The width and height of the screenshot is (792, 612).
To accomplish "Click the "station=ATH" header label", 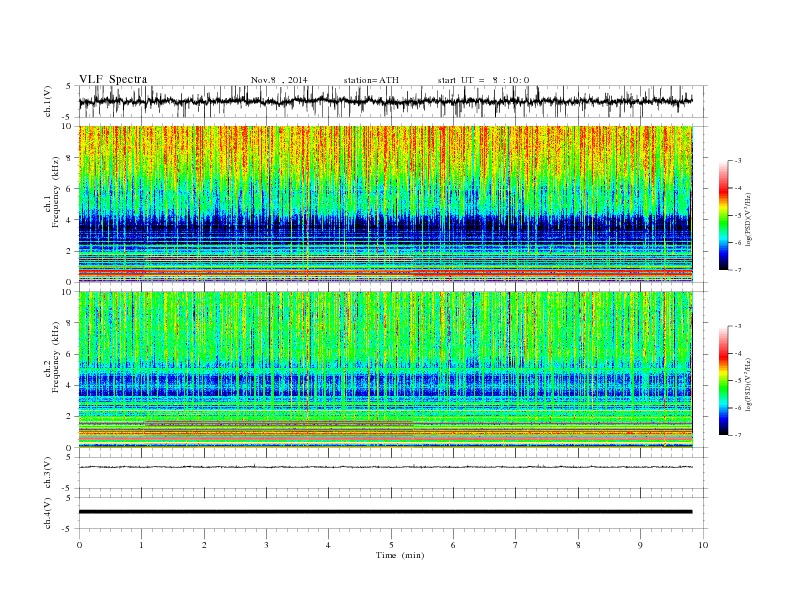I will point(371,80).
